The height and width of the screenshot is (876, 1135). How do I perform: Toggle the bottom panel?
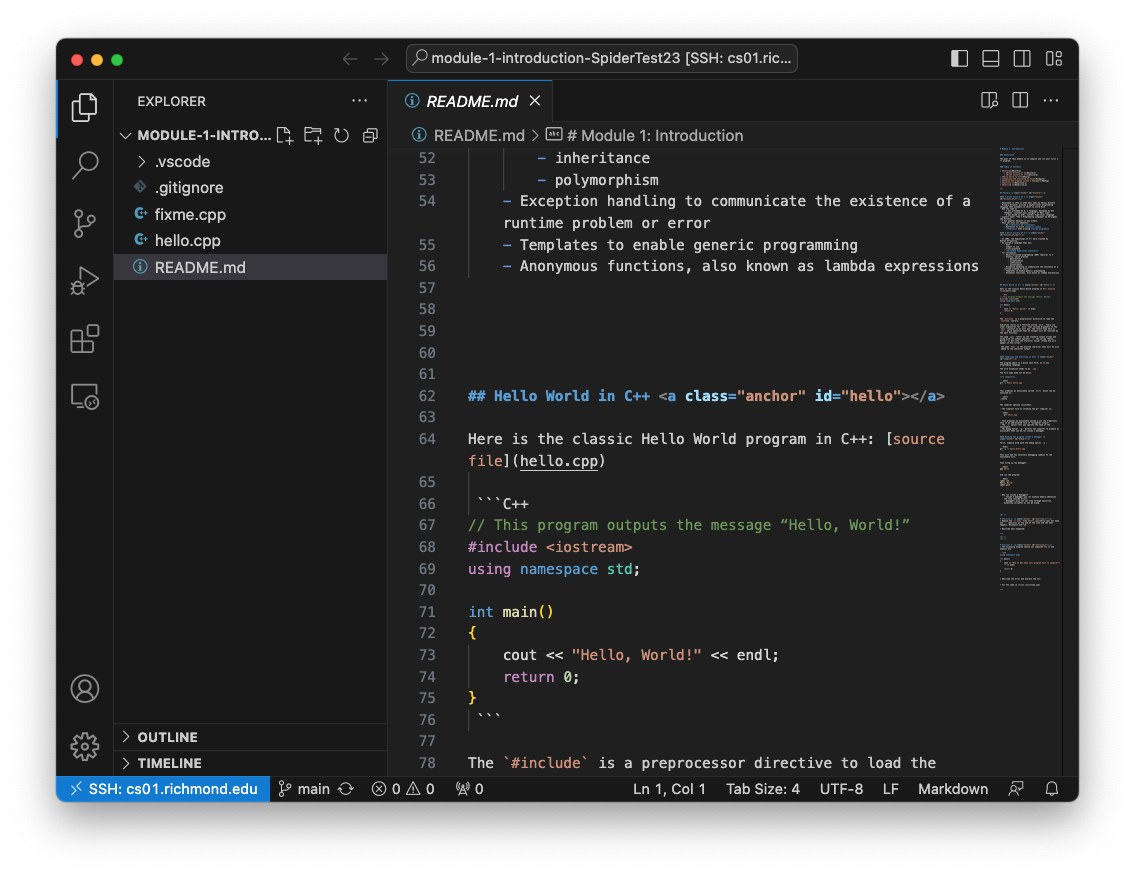tap(990, 59)
